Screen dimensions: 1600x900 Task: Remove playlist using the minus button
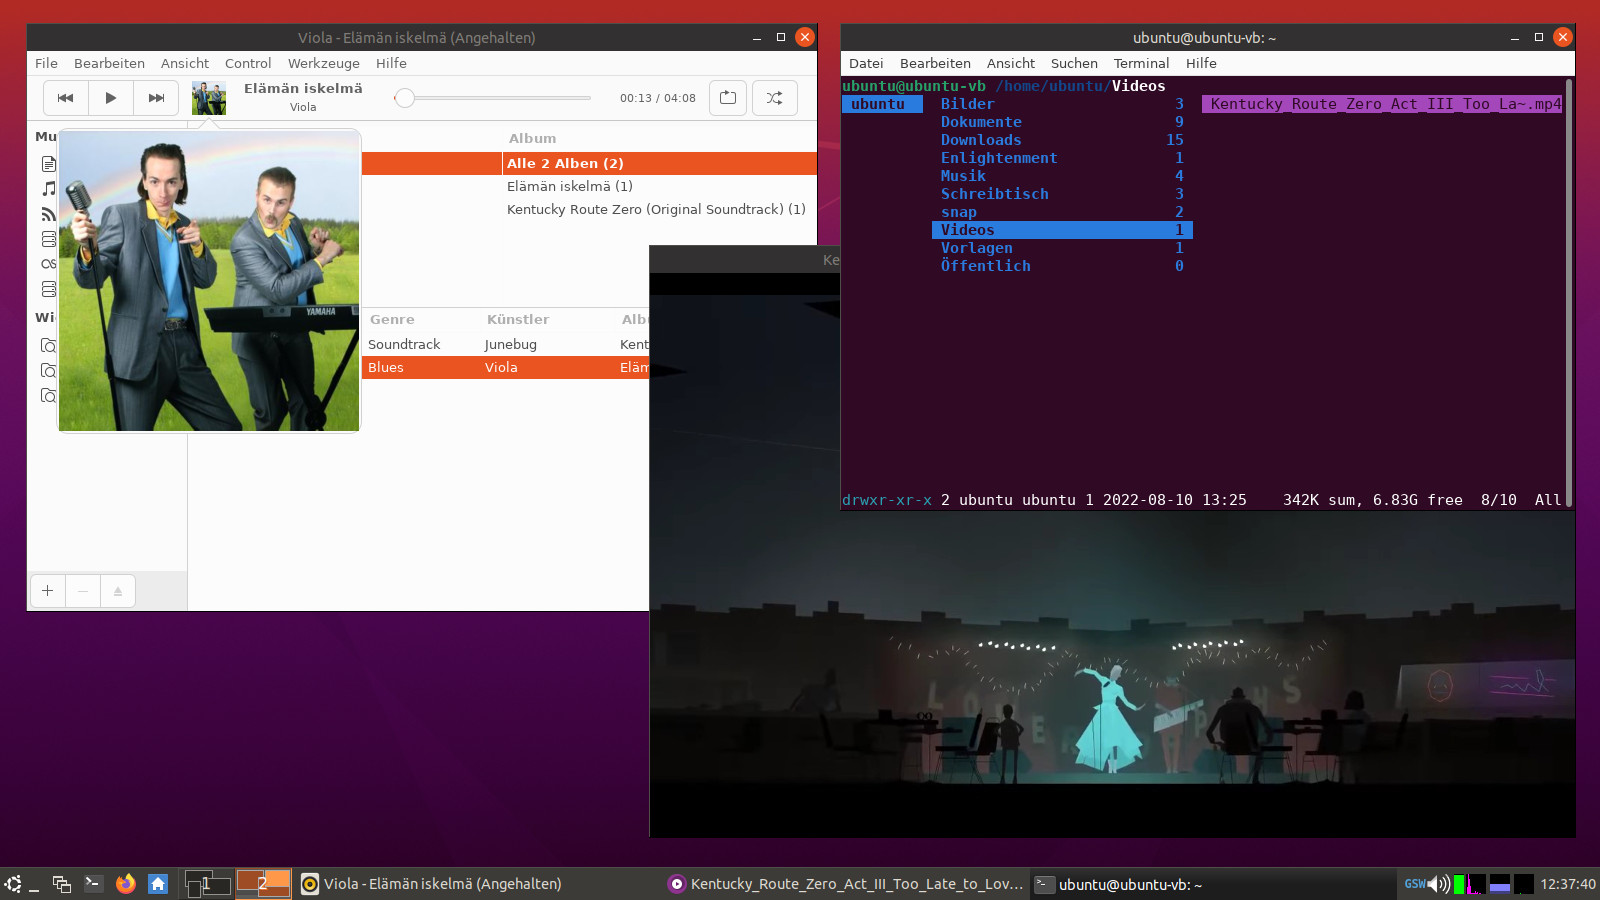[83, 591]
